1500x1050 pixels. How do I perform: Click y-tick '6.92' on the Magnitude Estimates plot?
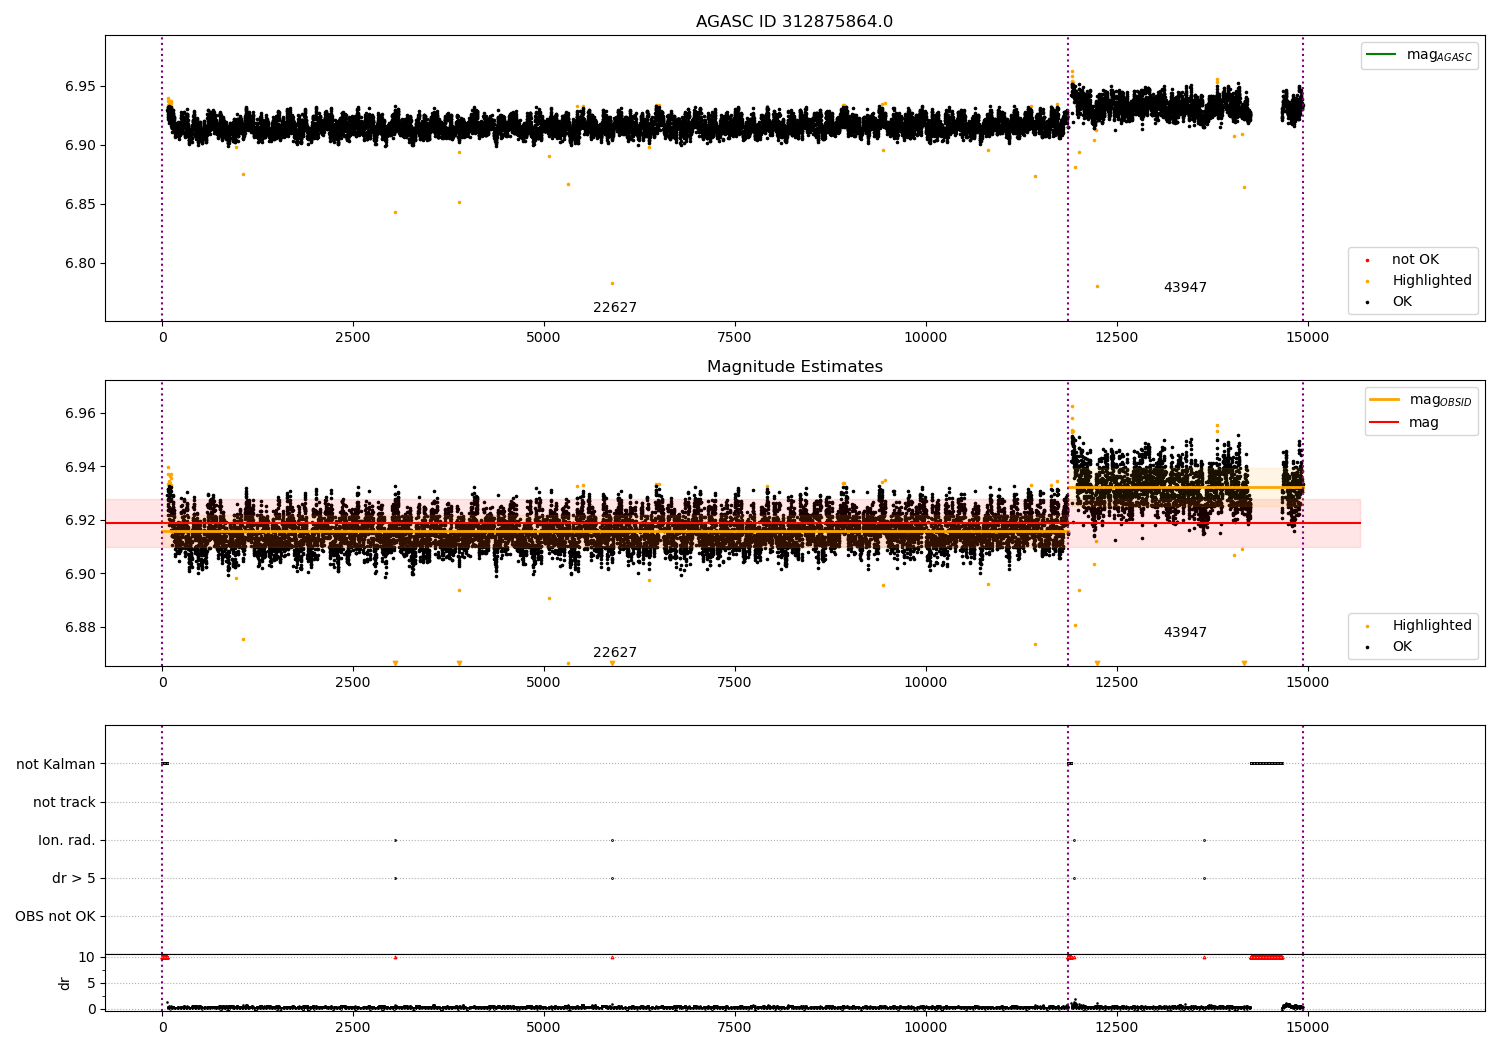point(80,521)
